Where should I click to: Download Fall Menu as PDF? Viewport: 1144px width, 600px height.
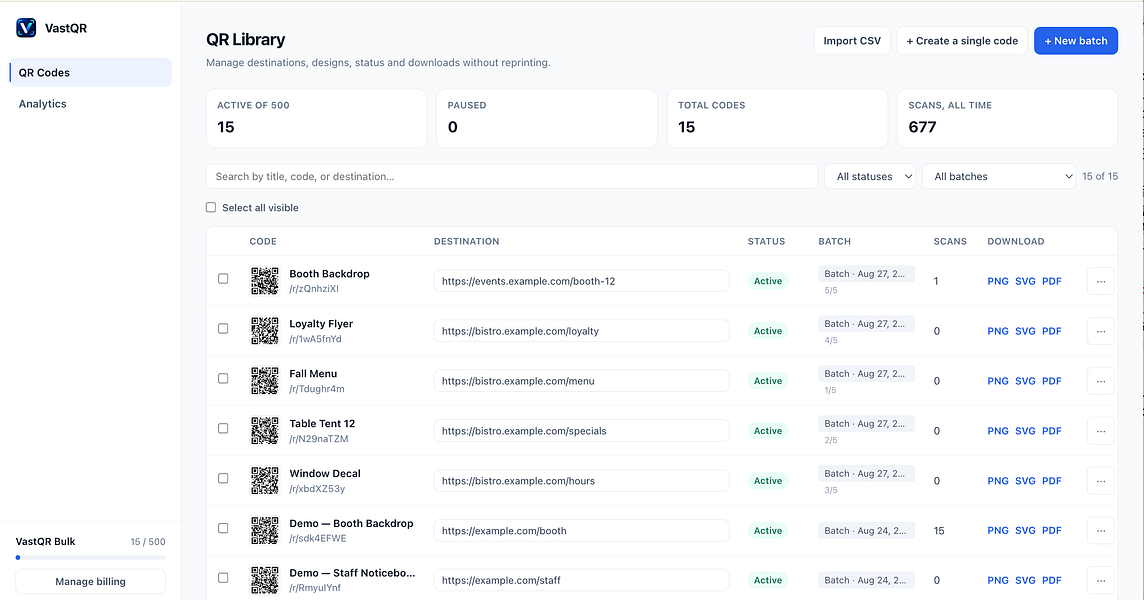point(1051,381)
